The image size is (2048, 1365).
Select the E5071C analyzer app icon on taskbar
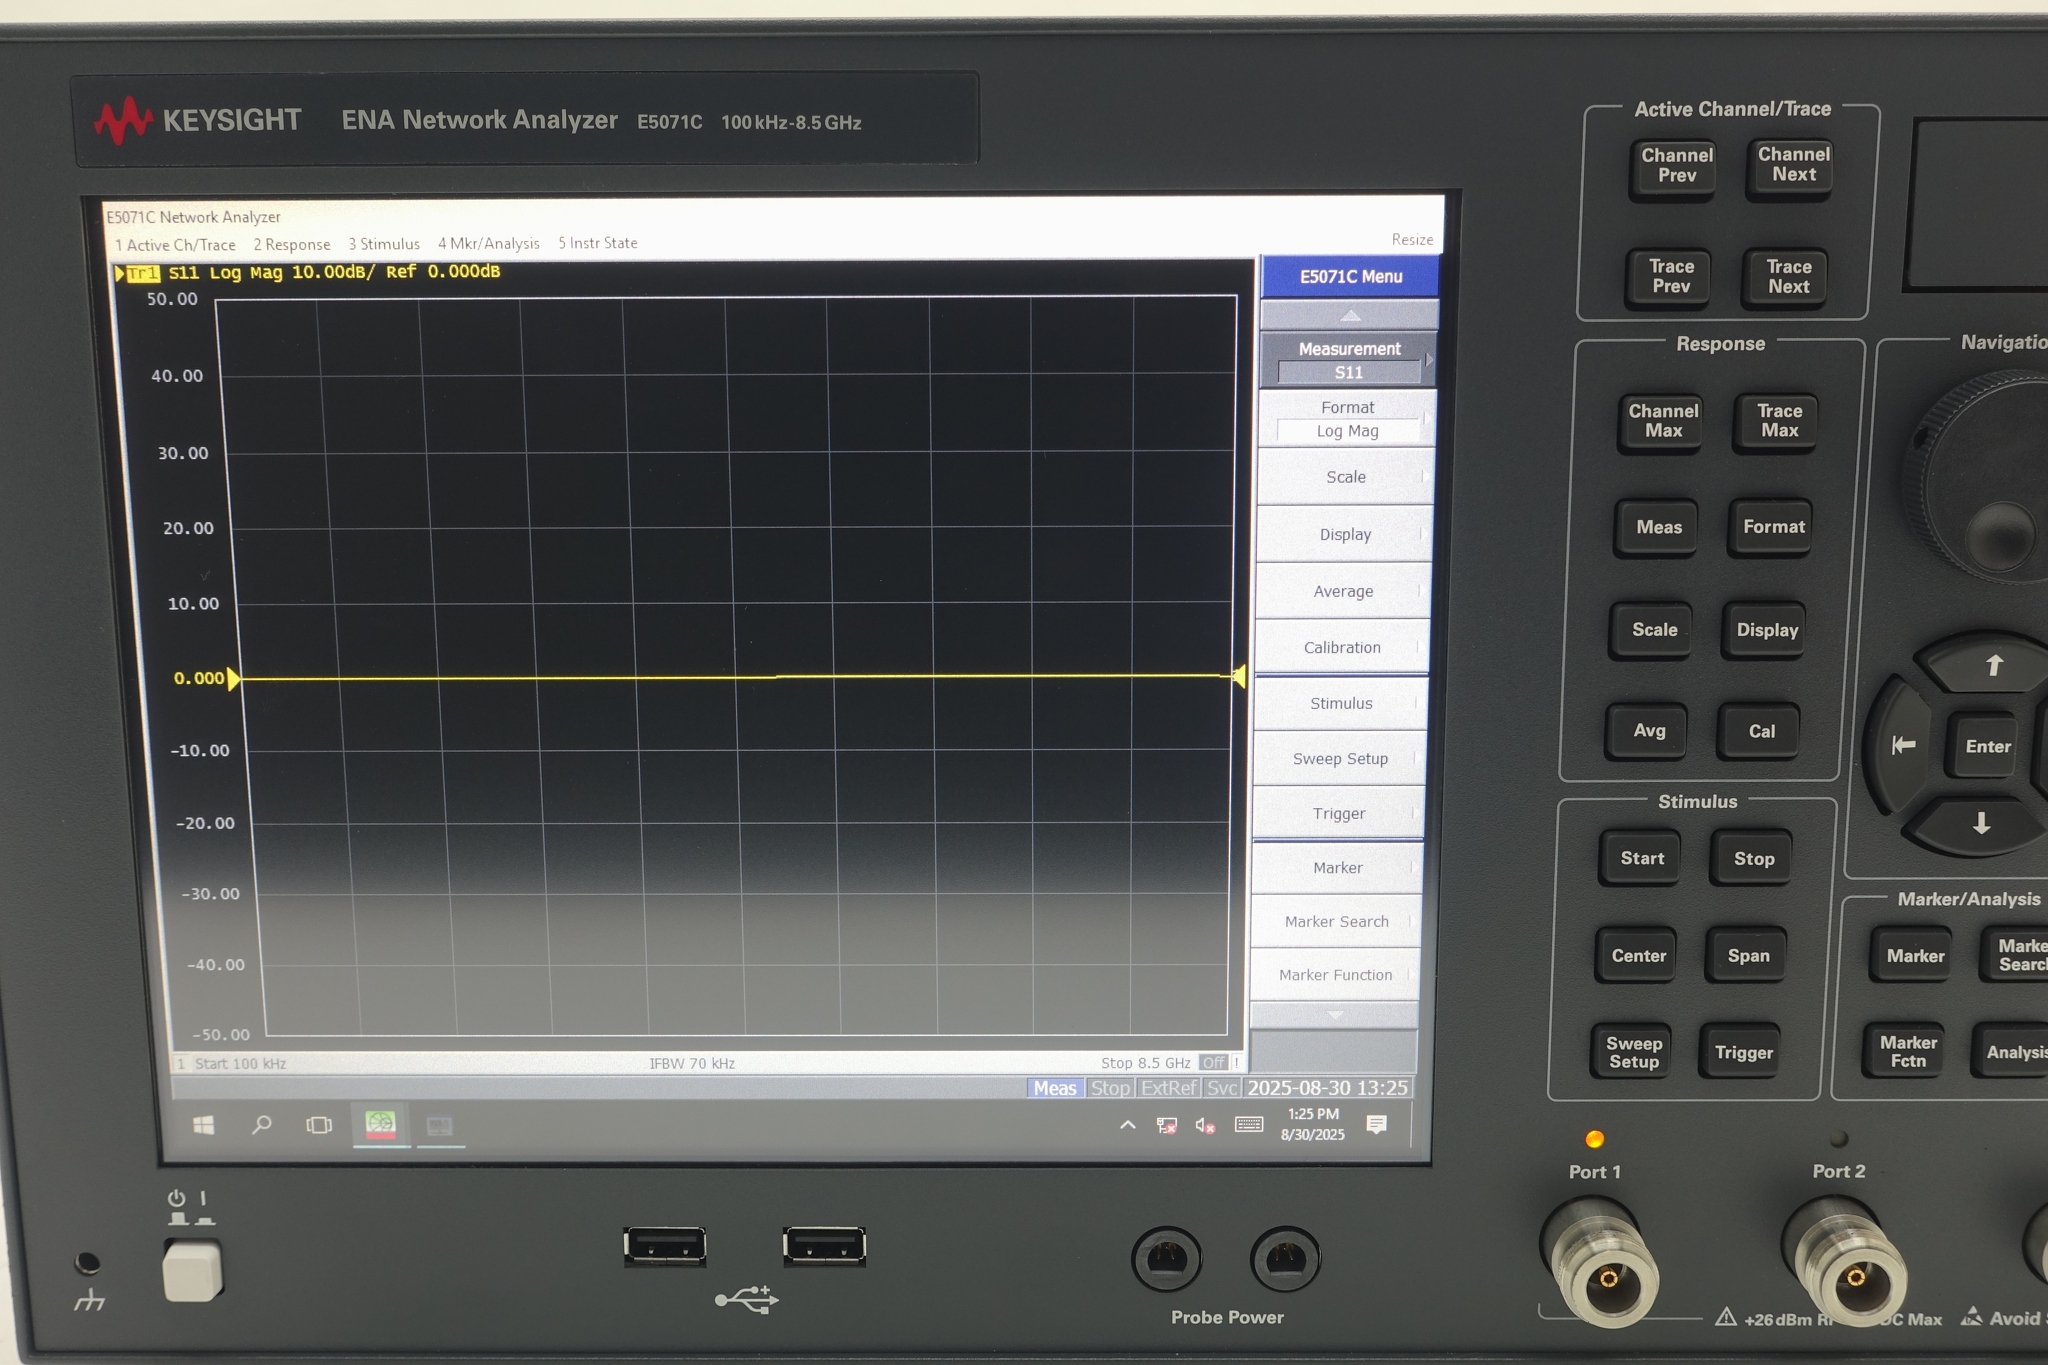pos(382,1124)
